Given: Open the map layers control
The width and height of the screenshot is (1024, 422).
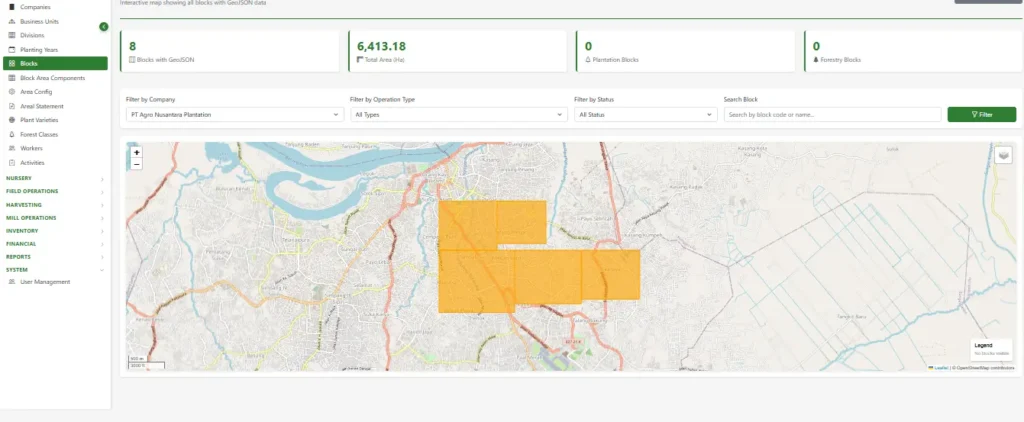Looking at the screenshot, I should click(x=1003, y=155).
